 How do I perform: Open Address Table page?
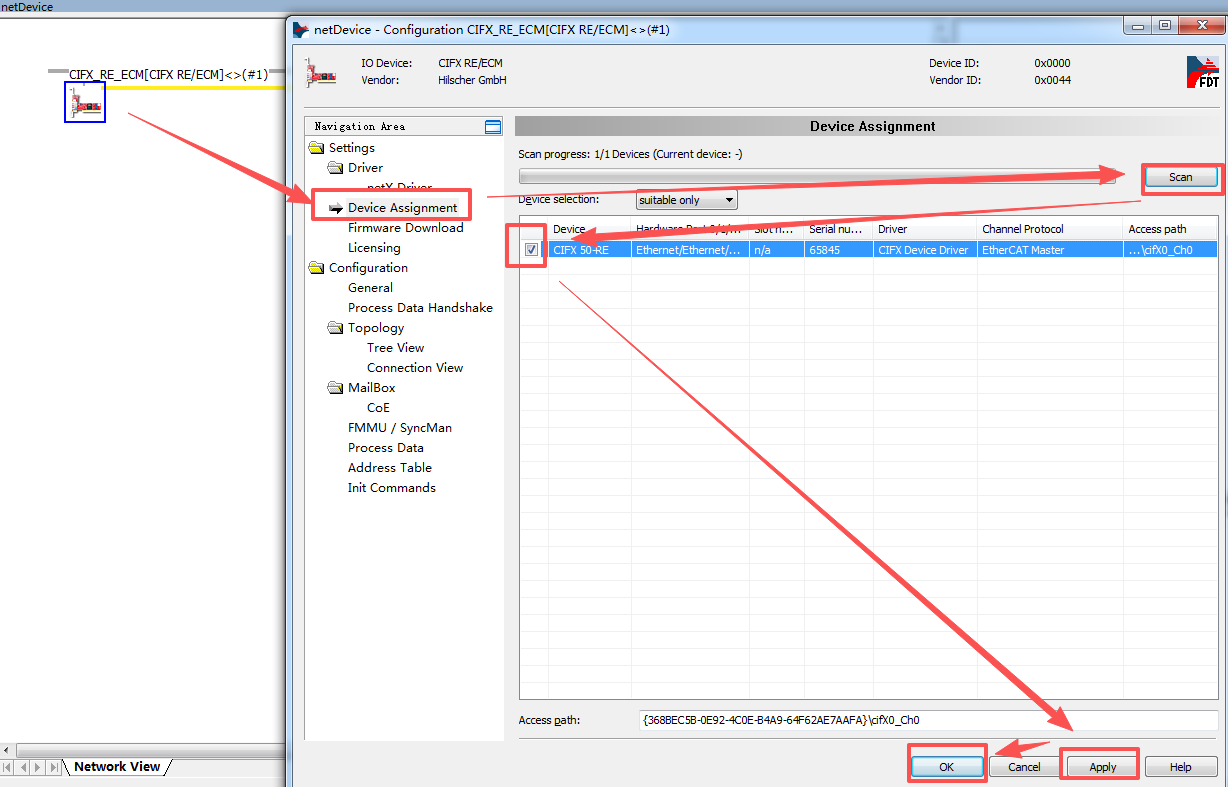tap(390, 468)
